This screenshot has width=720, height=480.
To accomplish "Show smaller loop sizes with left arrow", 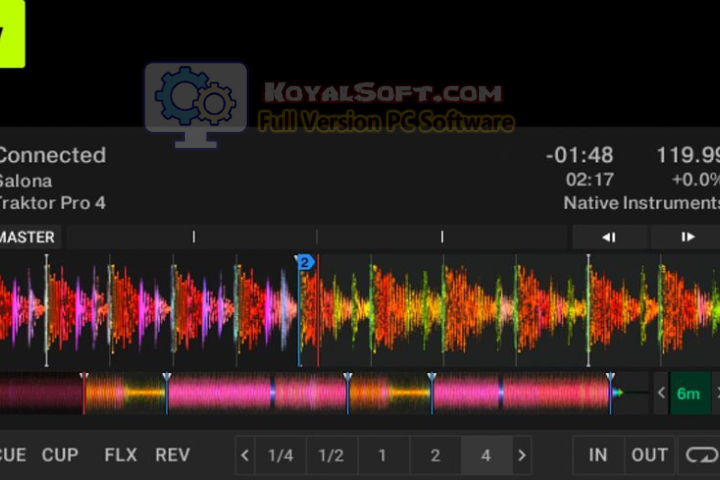I will point(245,455).
